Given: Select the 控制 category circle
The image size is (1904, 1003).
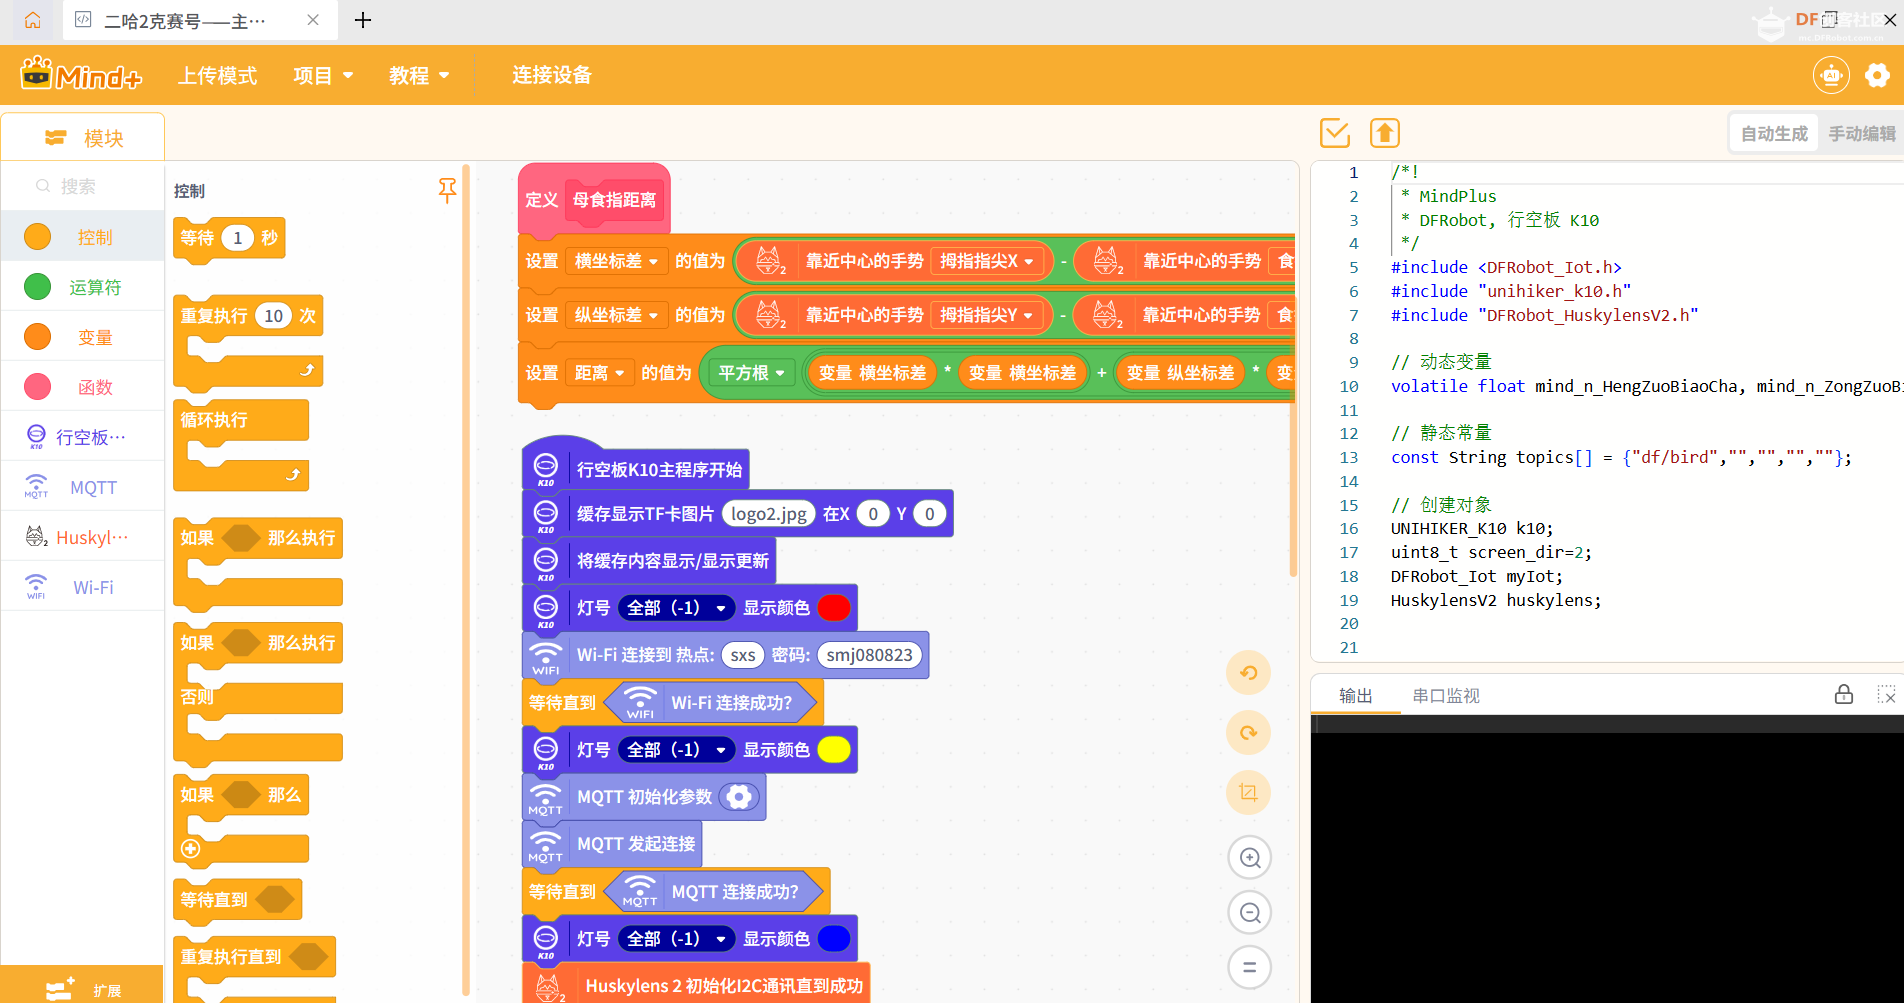Looking at the screenshot, I should (x=37, y=237).
